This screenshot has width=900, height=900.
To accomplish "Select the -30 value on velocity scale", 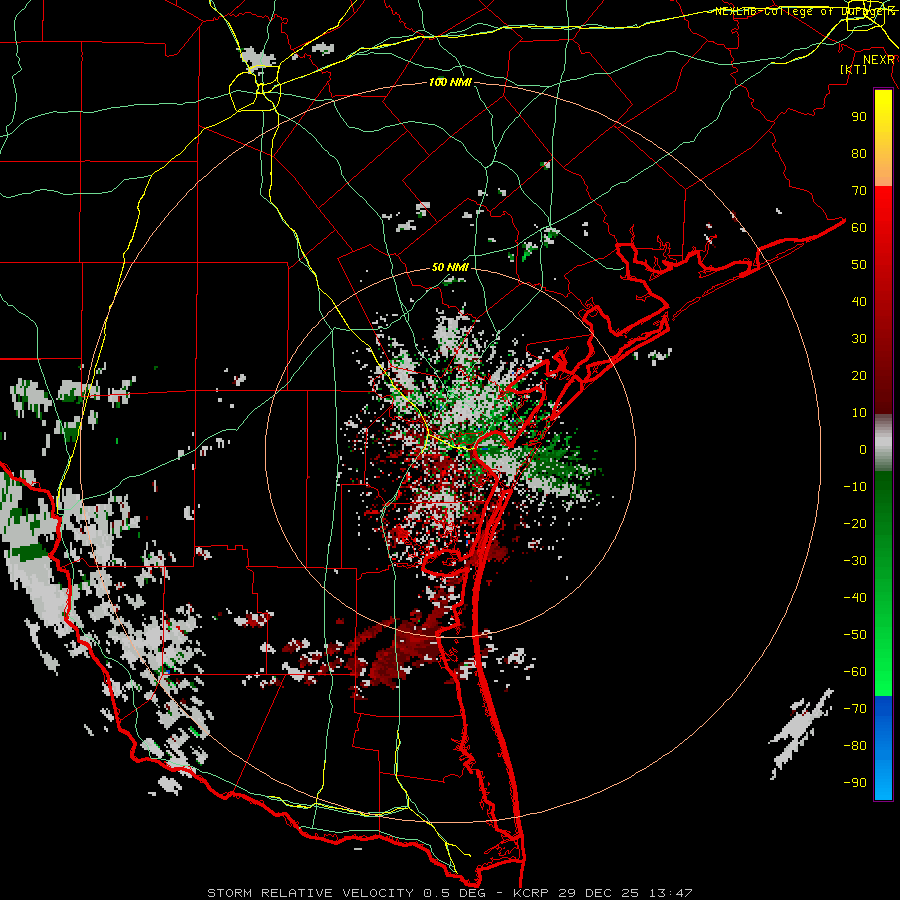I will point(855,561).
